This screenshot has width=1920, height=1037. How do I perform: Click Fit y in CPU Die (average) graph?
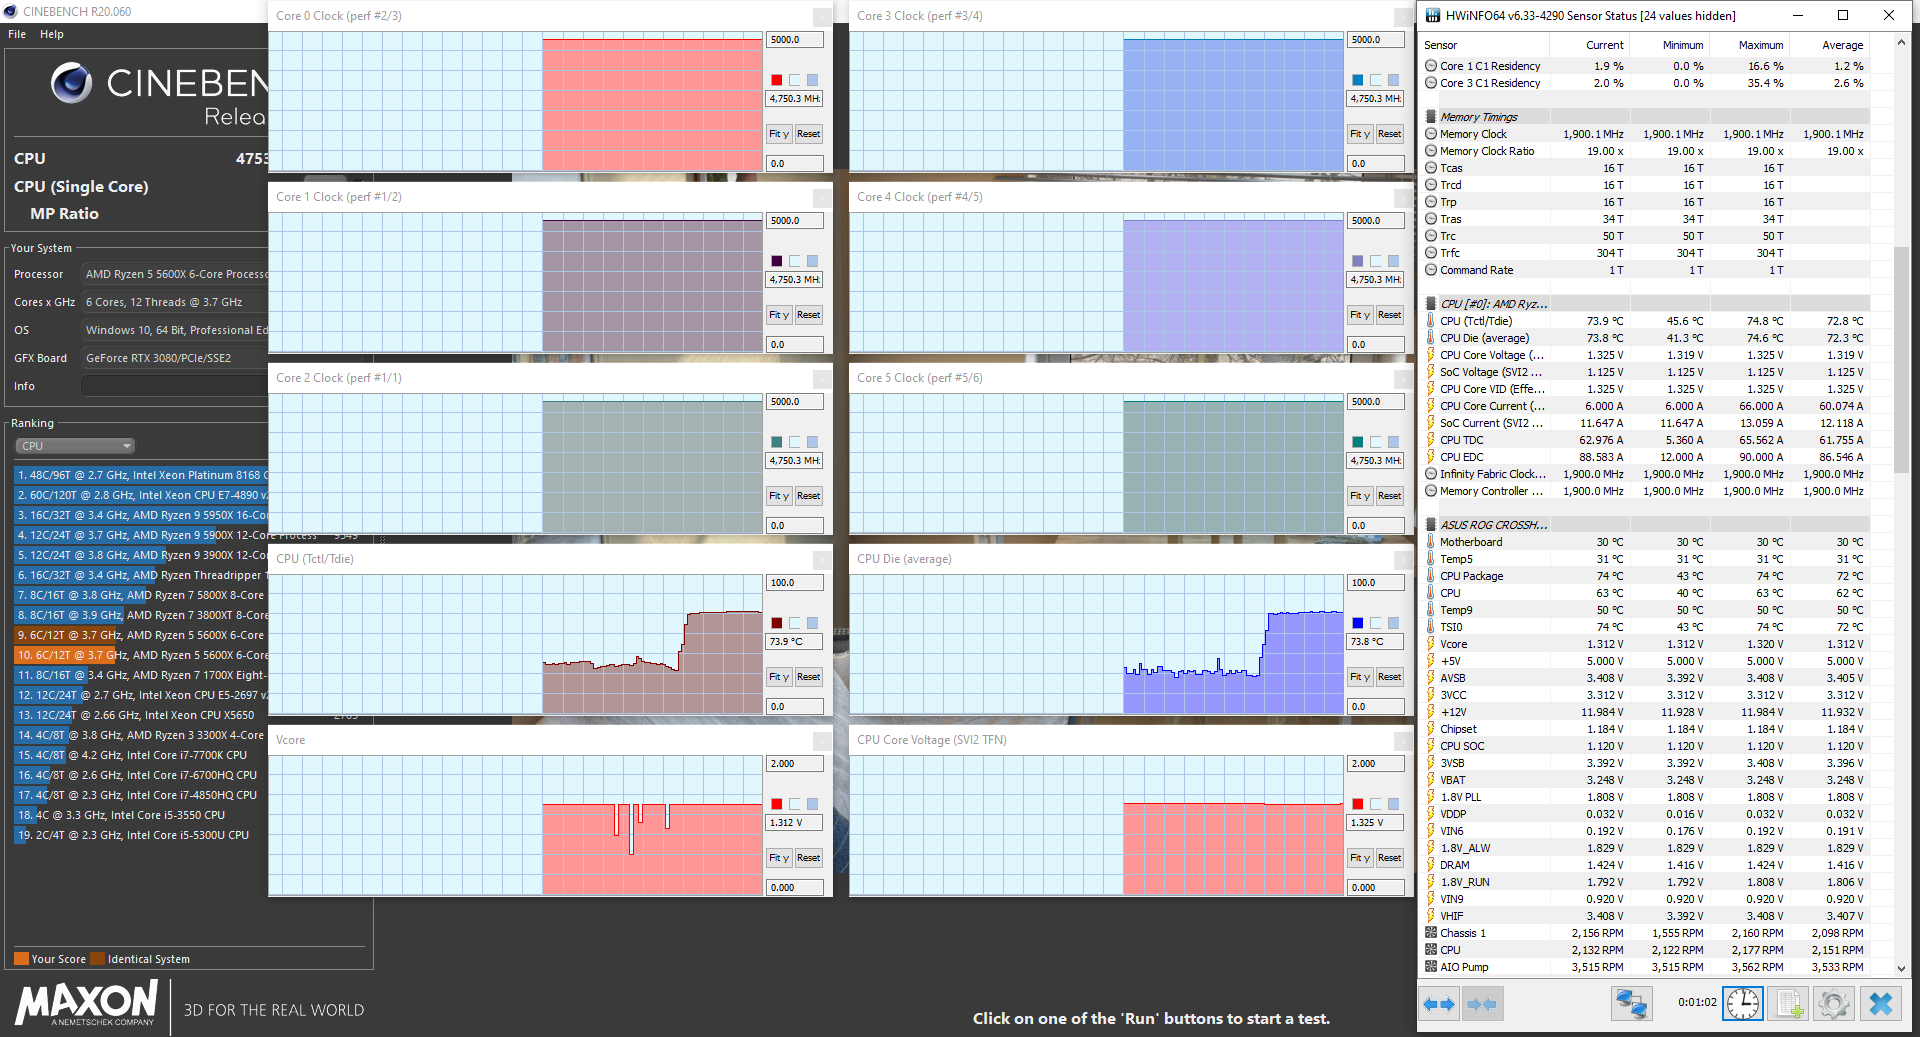pos(1360,677)
